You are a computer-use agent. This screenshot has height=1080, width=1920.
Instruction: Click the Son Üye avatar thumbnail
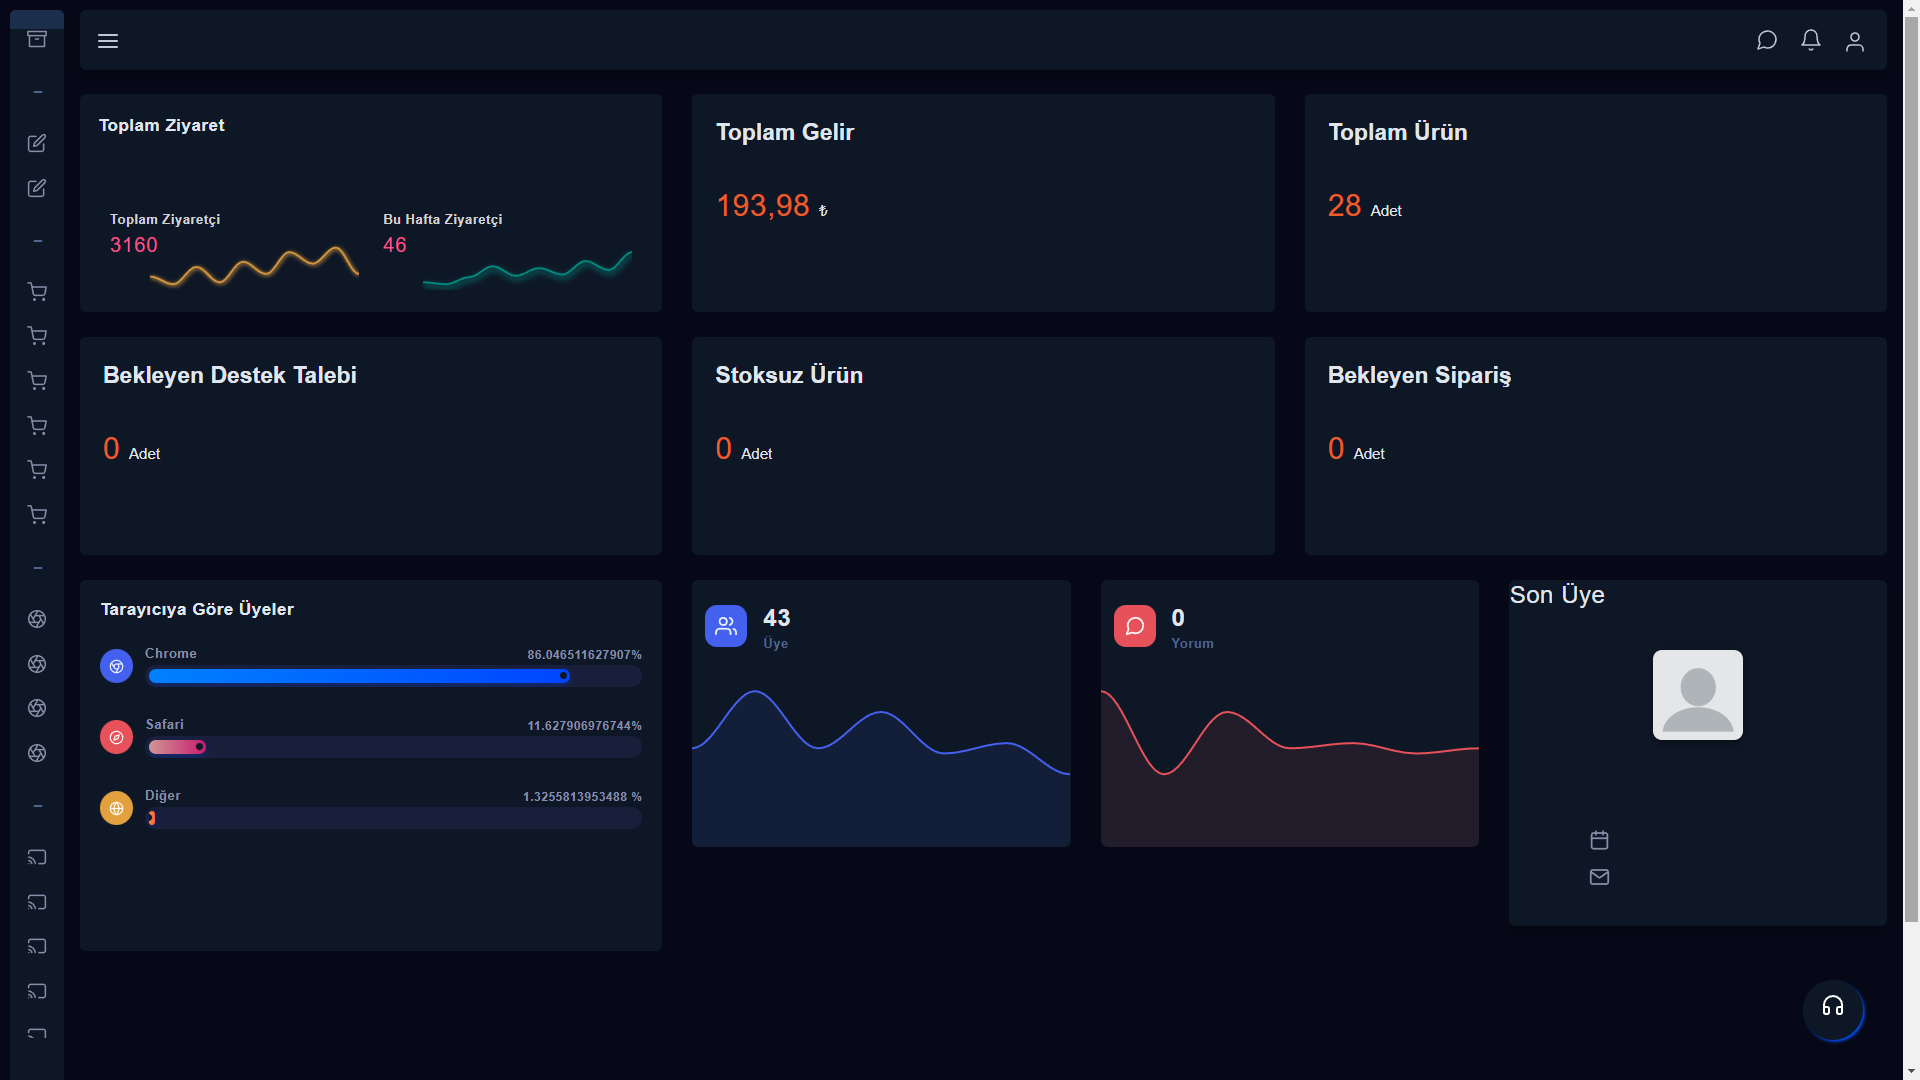point(1697,695)
